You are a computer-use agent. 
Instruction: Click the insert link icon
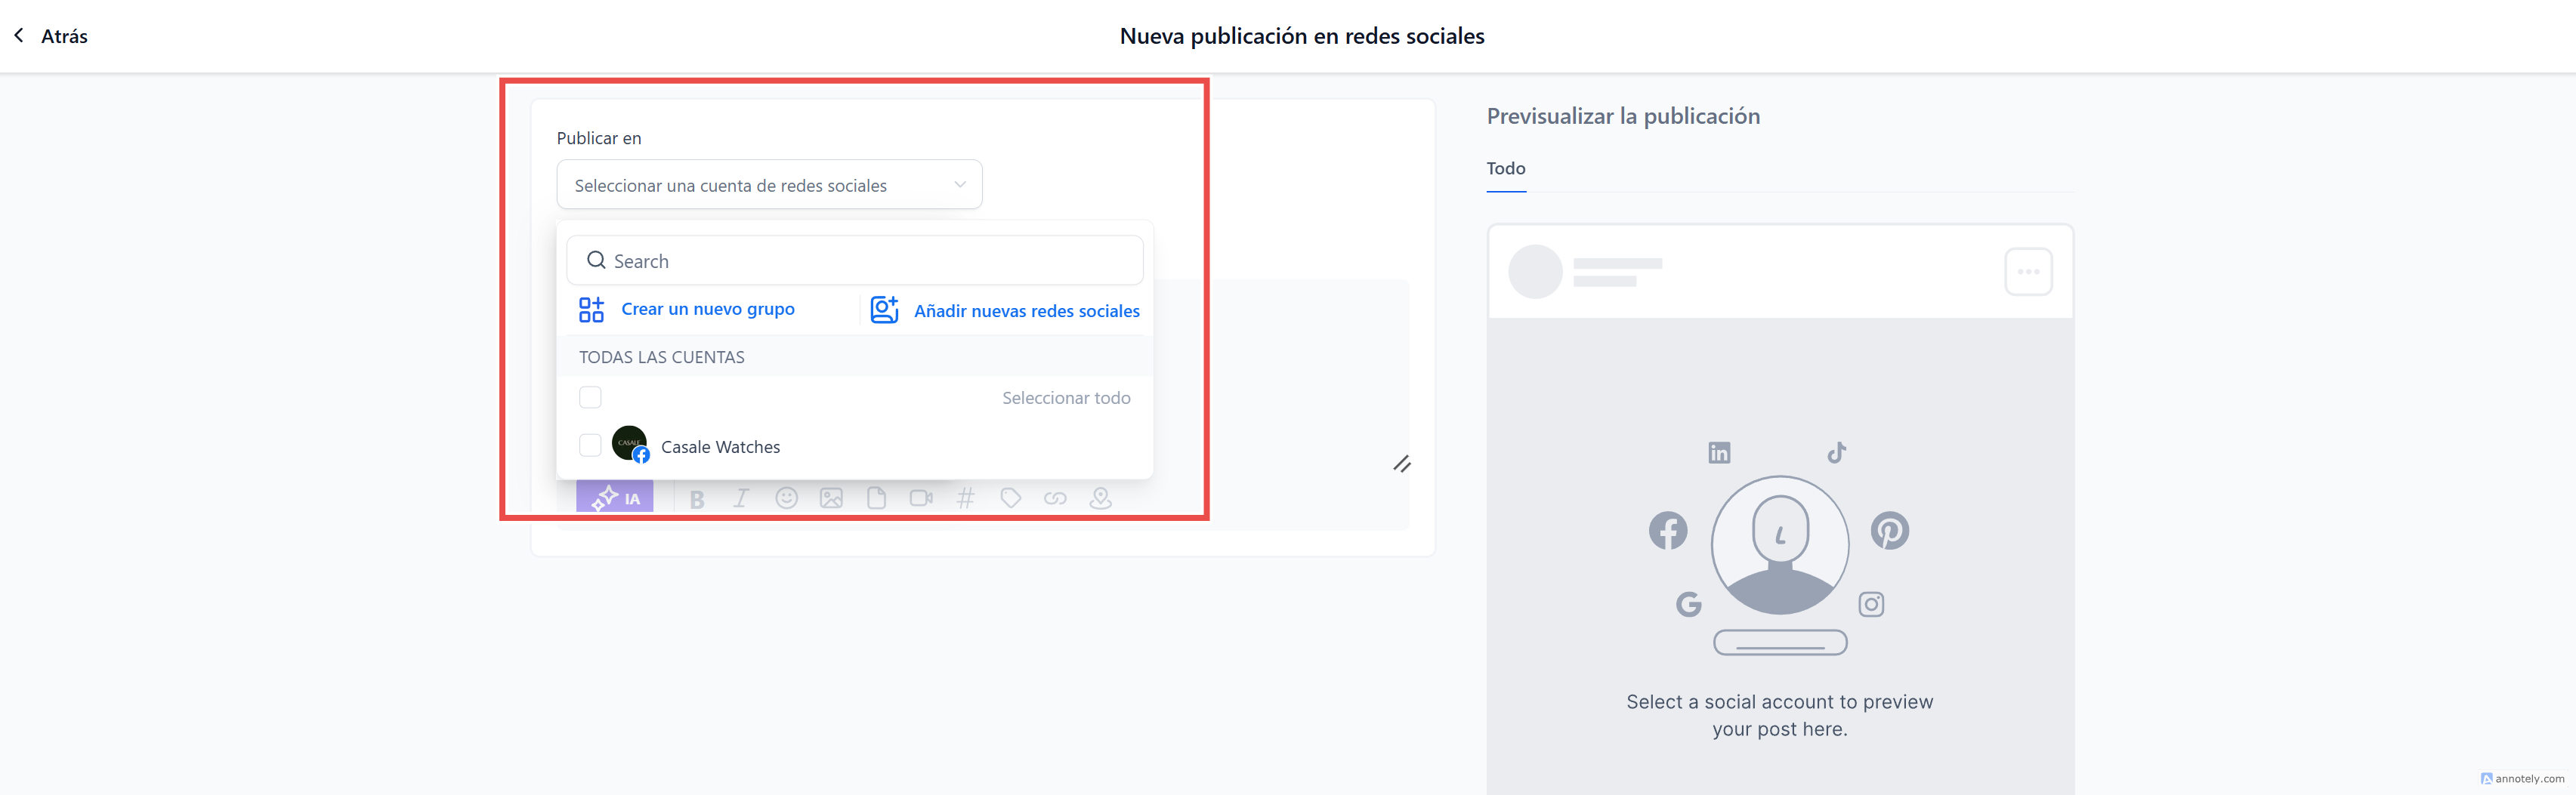[x=1055, y=498]
